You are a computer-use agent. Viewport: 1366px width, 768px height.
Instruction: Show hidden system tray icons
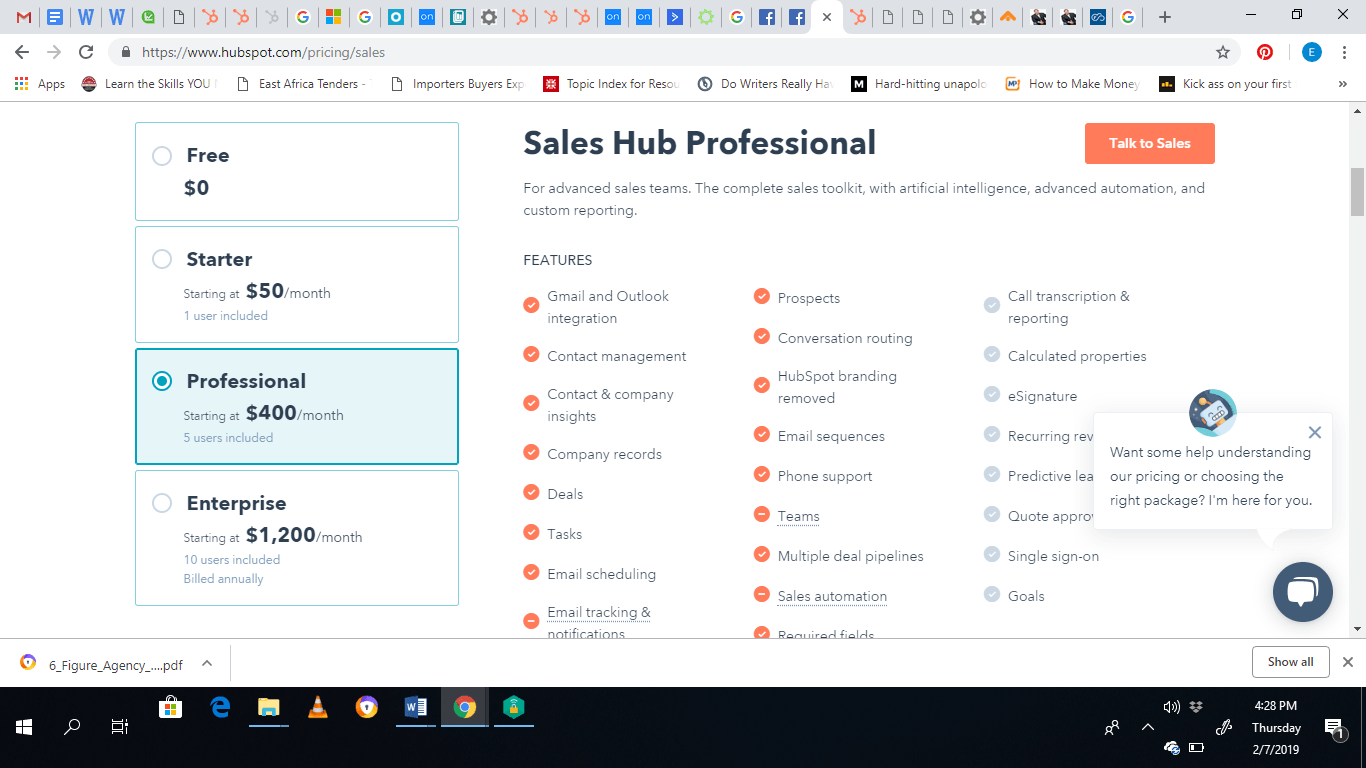point(1147,728)
